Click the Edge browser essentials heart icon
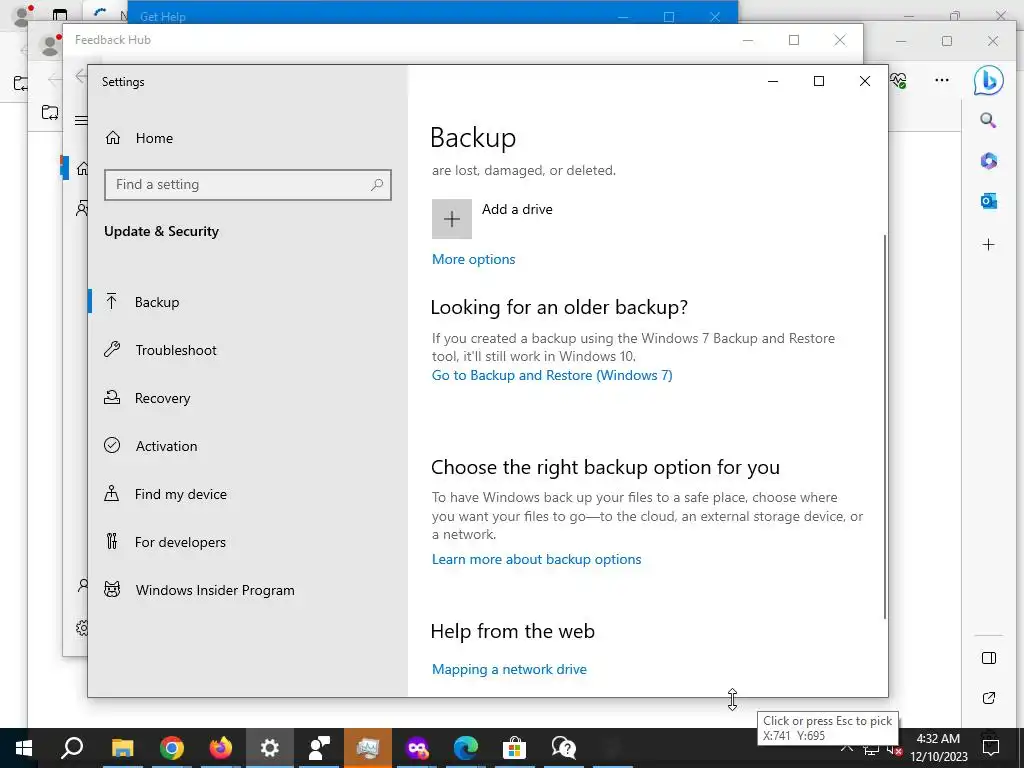 899,80
